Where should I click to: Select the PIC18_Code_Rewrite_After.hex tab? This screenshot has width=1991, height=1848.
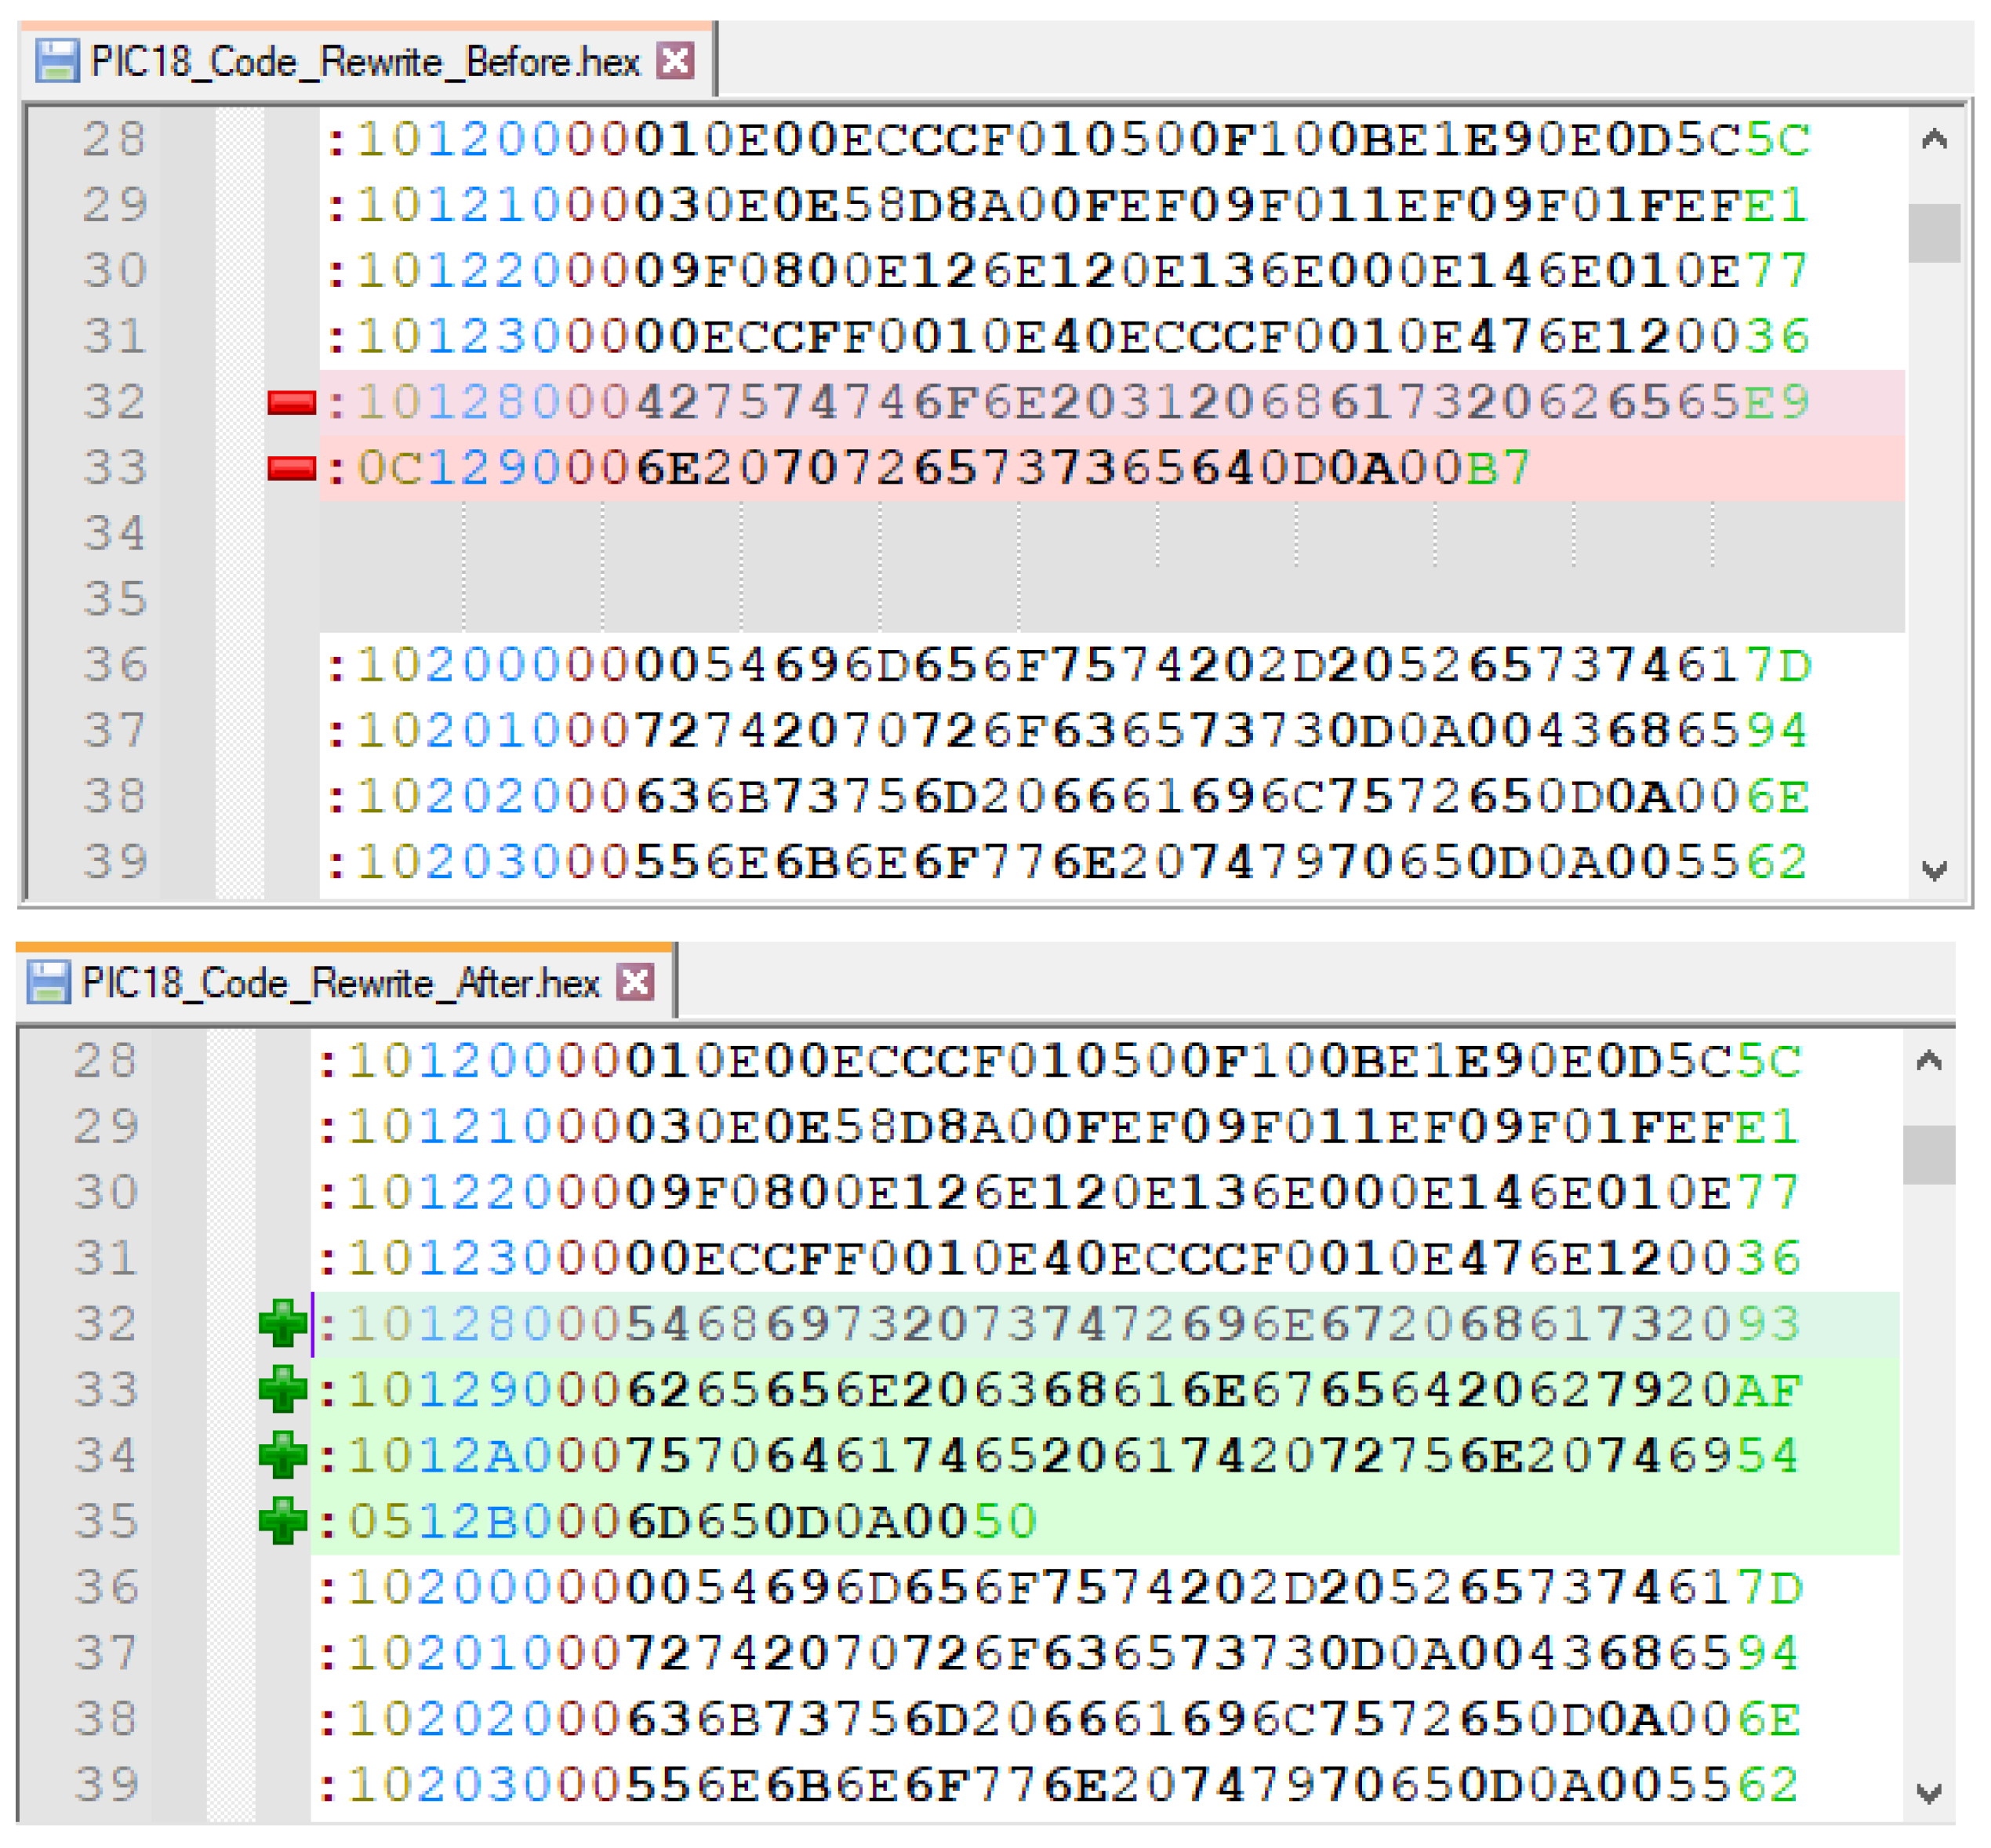340,983
